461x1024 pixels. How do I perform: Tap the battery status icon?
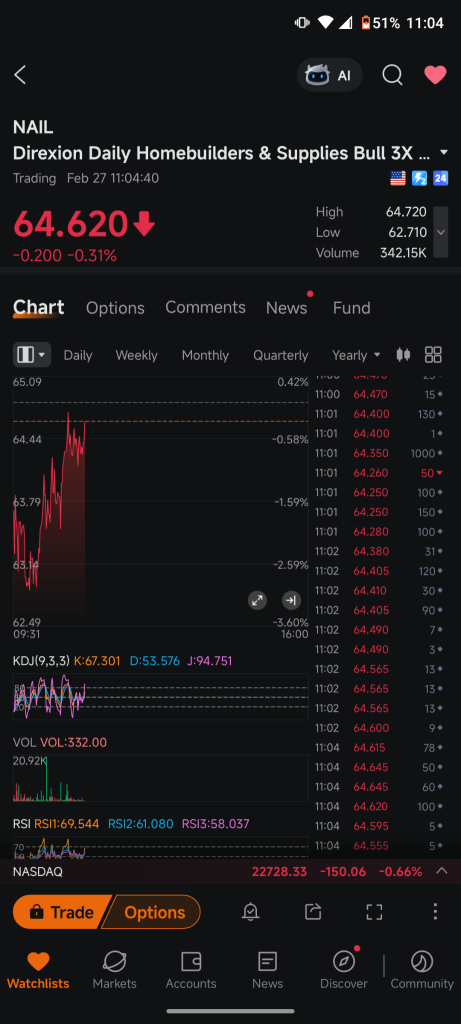click(366, 23)
